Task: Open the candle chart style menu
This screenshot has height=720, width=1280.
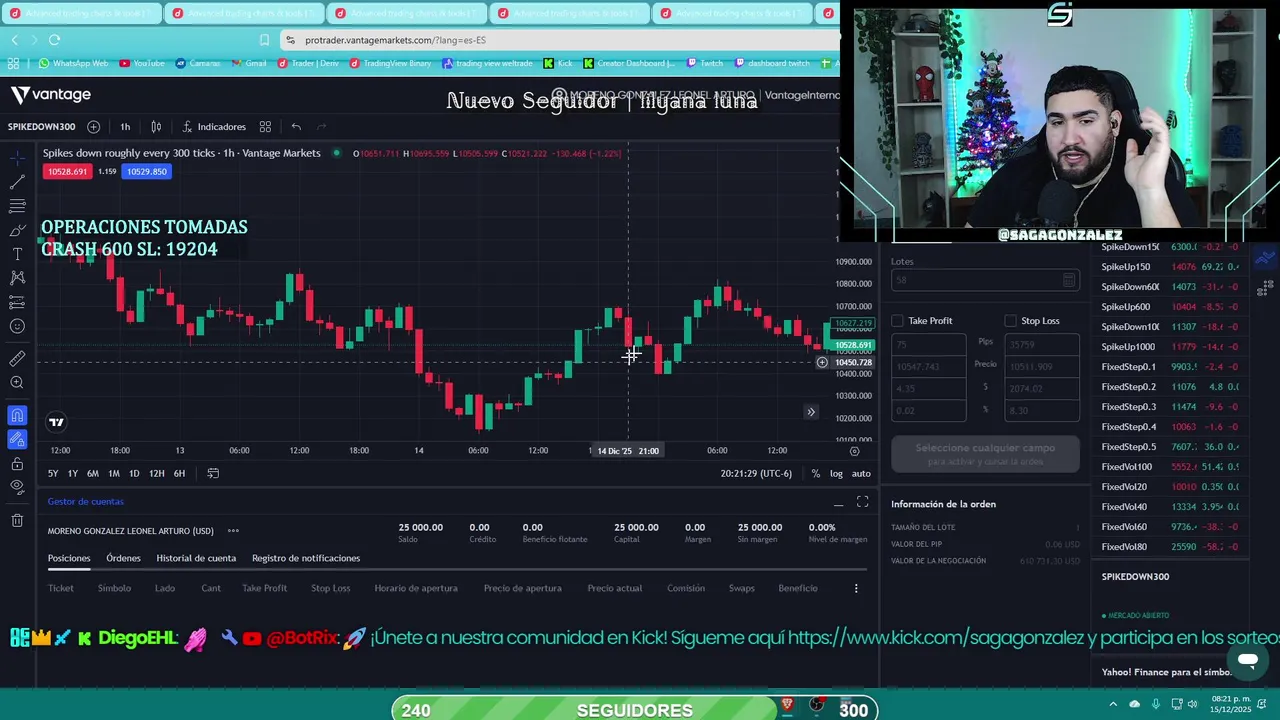Action: (x=156, y=127)
